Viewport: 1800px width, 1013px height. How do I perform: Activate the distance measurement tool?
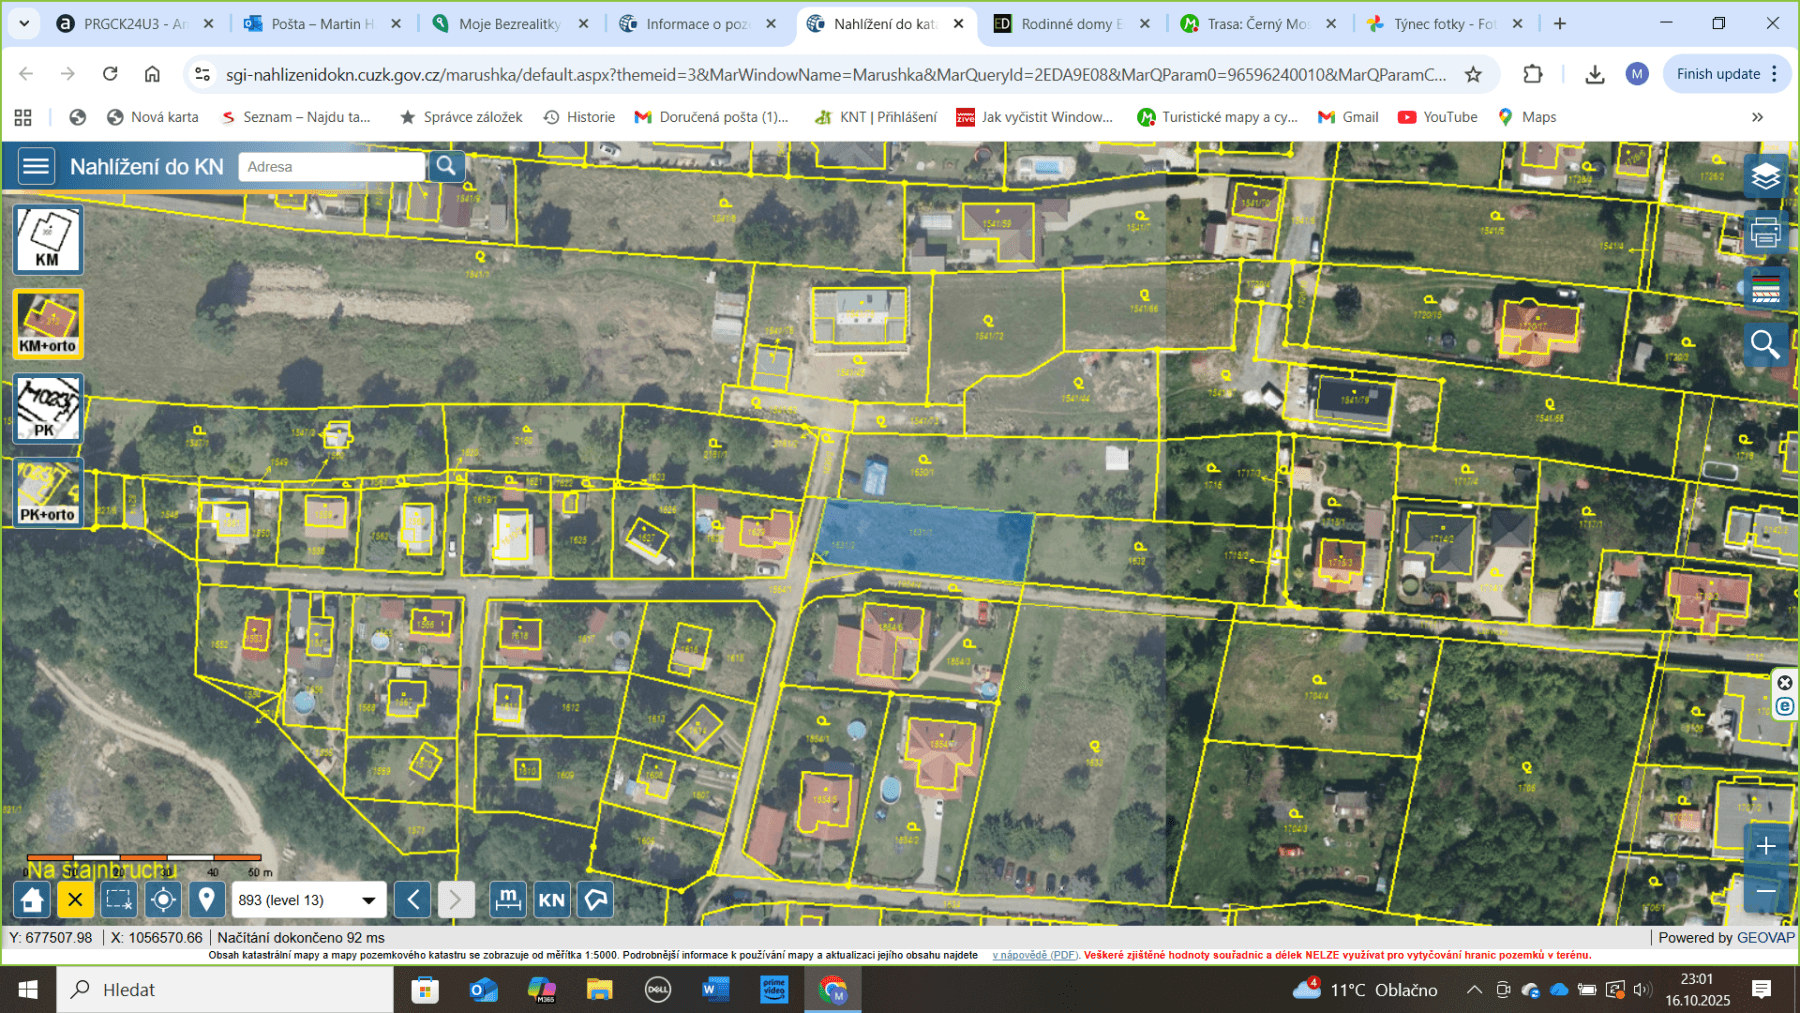click(509, 899)
